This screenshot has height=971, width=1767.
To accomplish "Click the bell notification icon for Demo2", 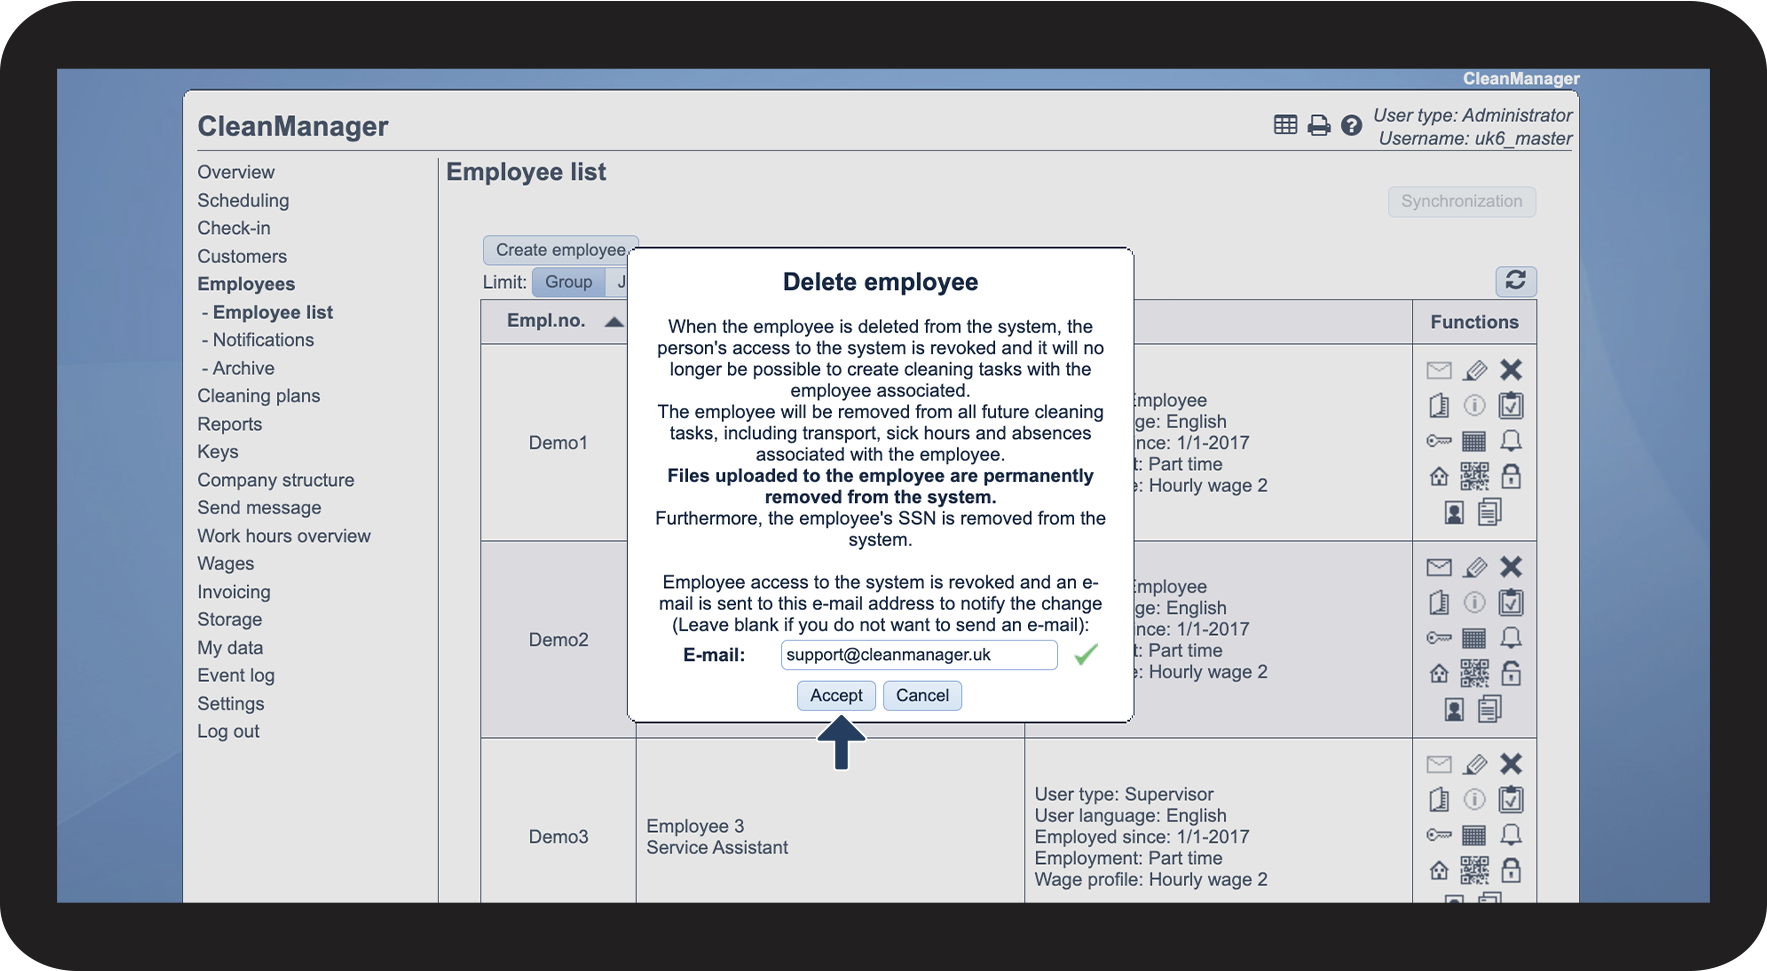I will [1511, 638].
